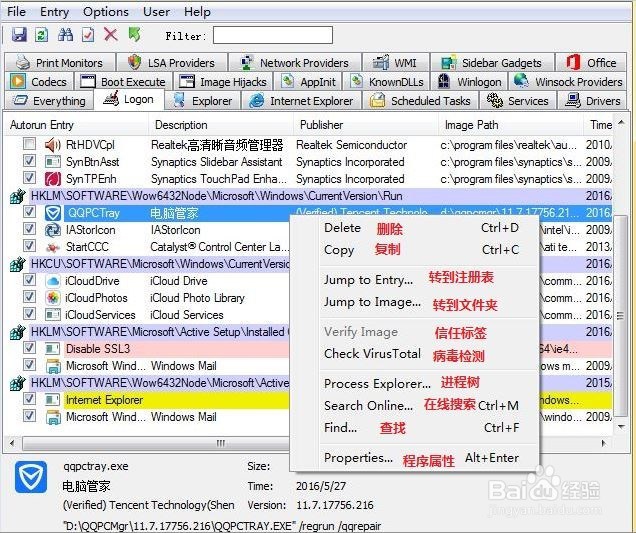Click the registry icon beside HKLM Wow6432Node Run
The image size is (636, 533).
pos(17,197)
